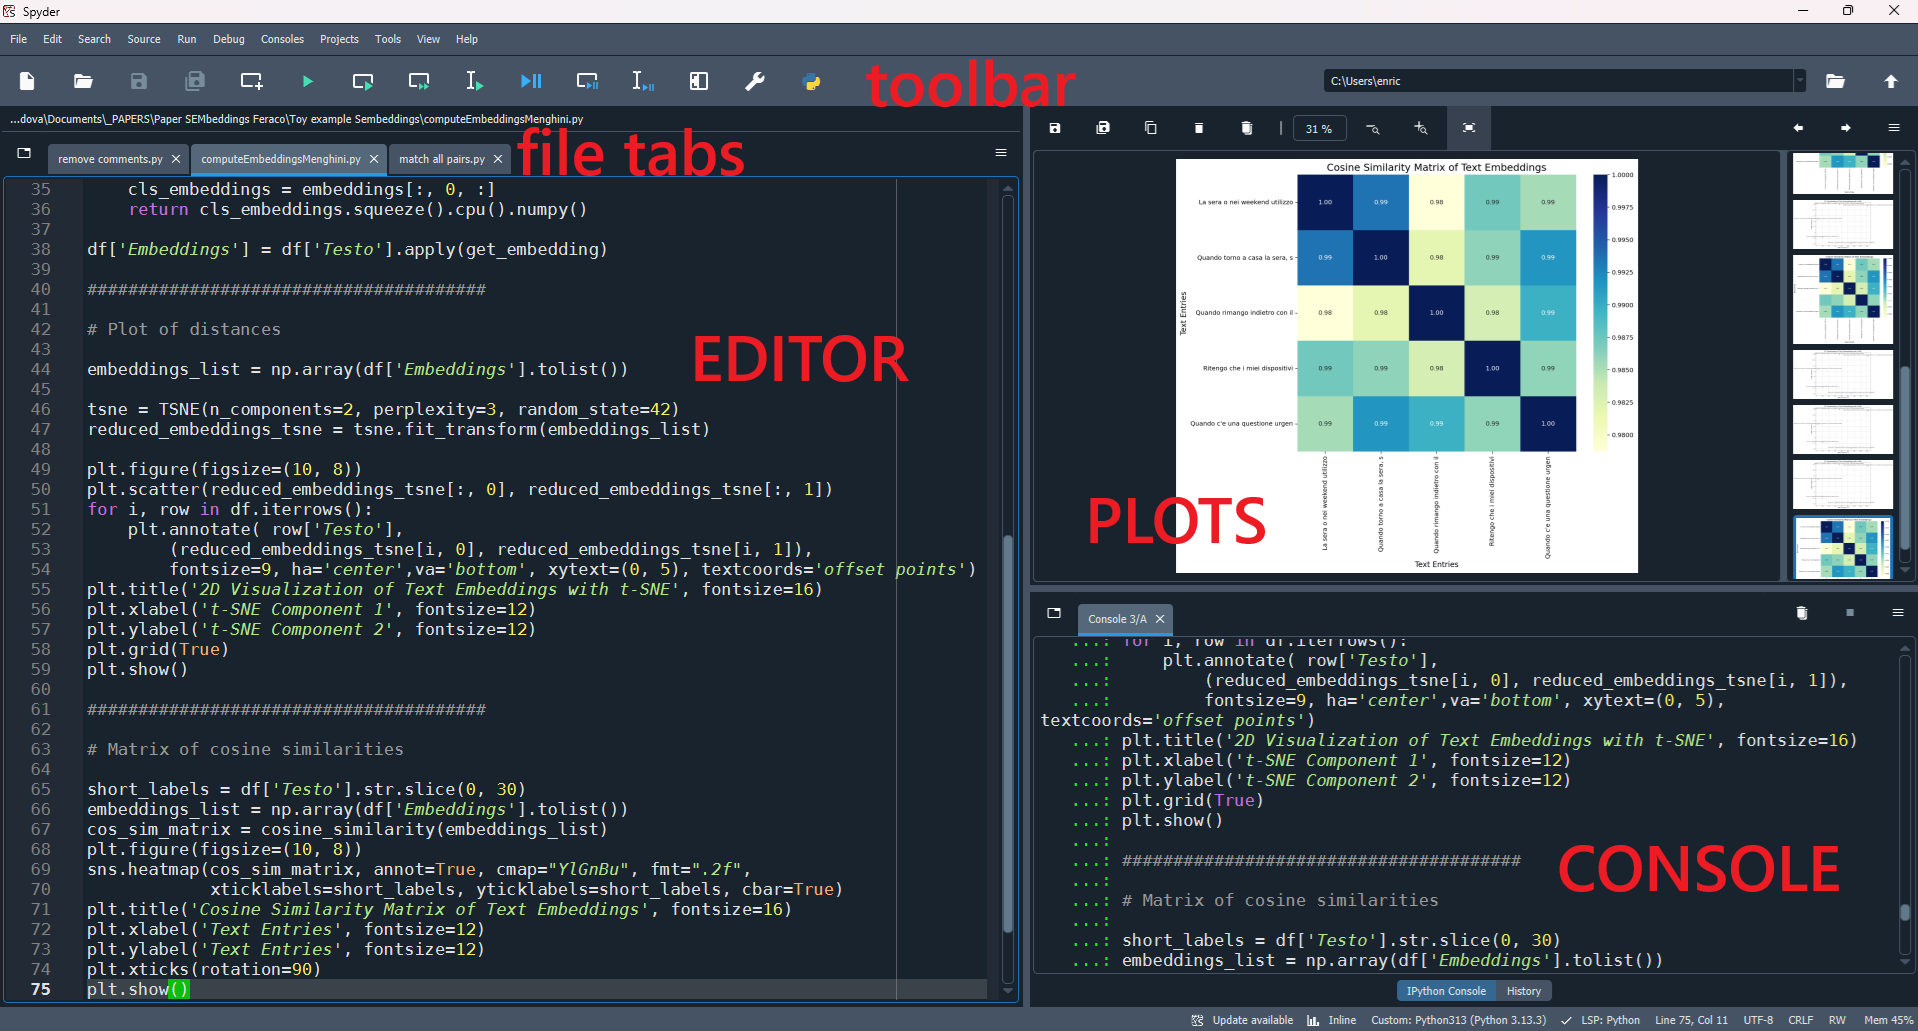Close the match all pairs.py tab
The image size is (1918, 1031).
498,159
